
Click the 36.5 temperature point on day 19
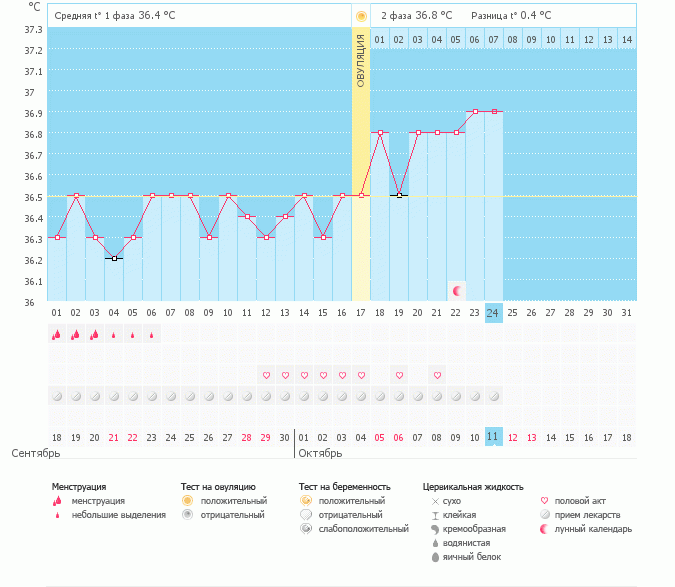(x=399, y=195)
